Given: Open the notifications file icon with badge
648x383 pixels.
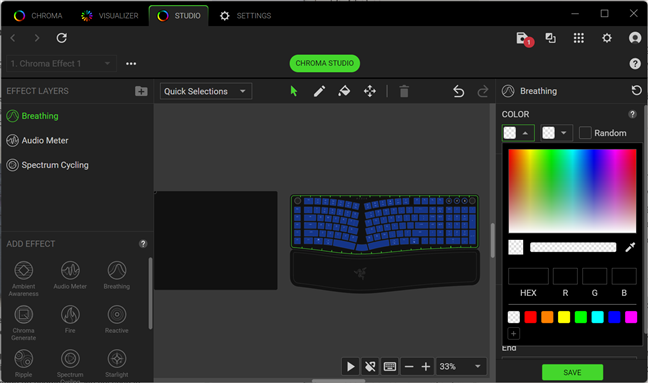Looking at the screenshot, I should (x=524, y=39).
